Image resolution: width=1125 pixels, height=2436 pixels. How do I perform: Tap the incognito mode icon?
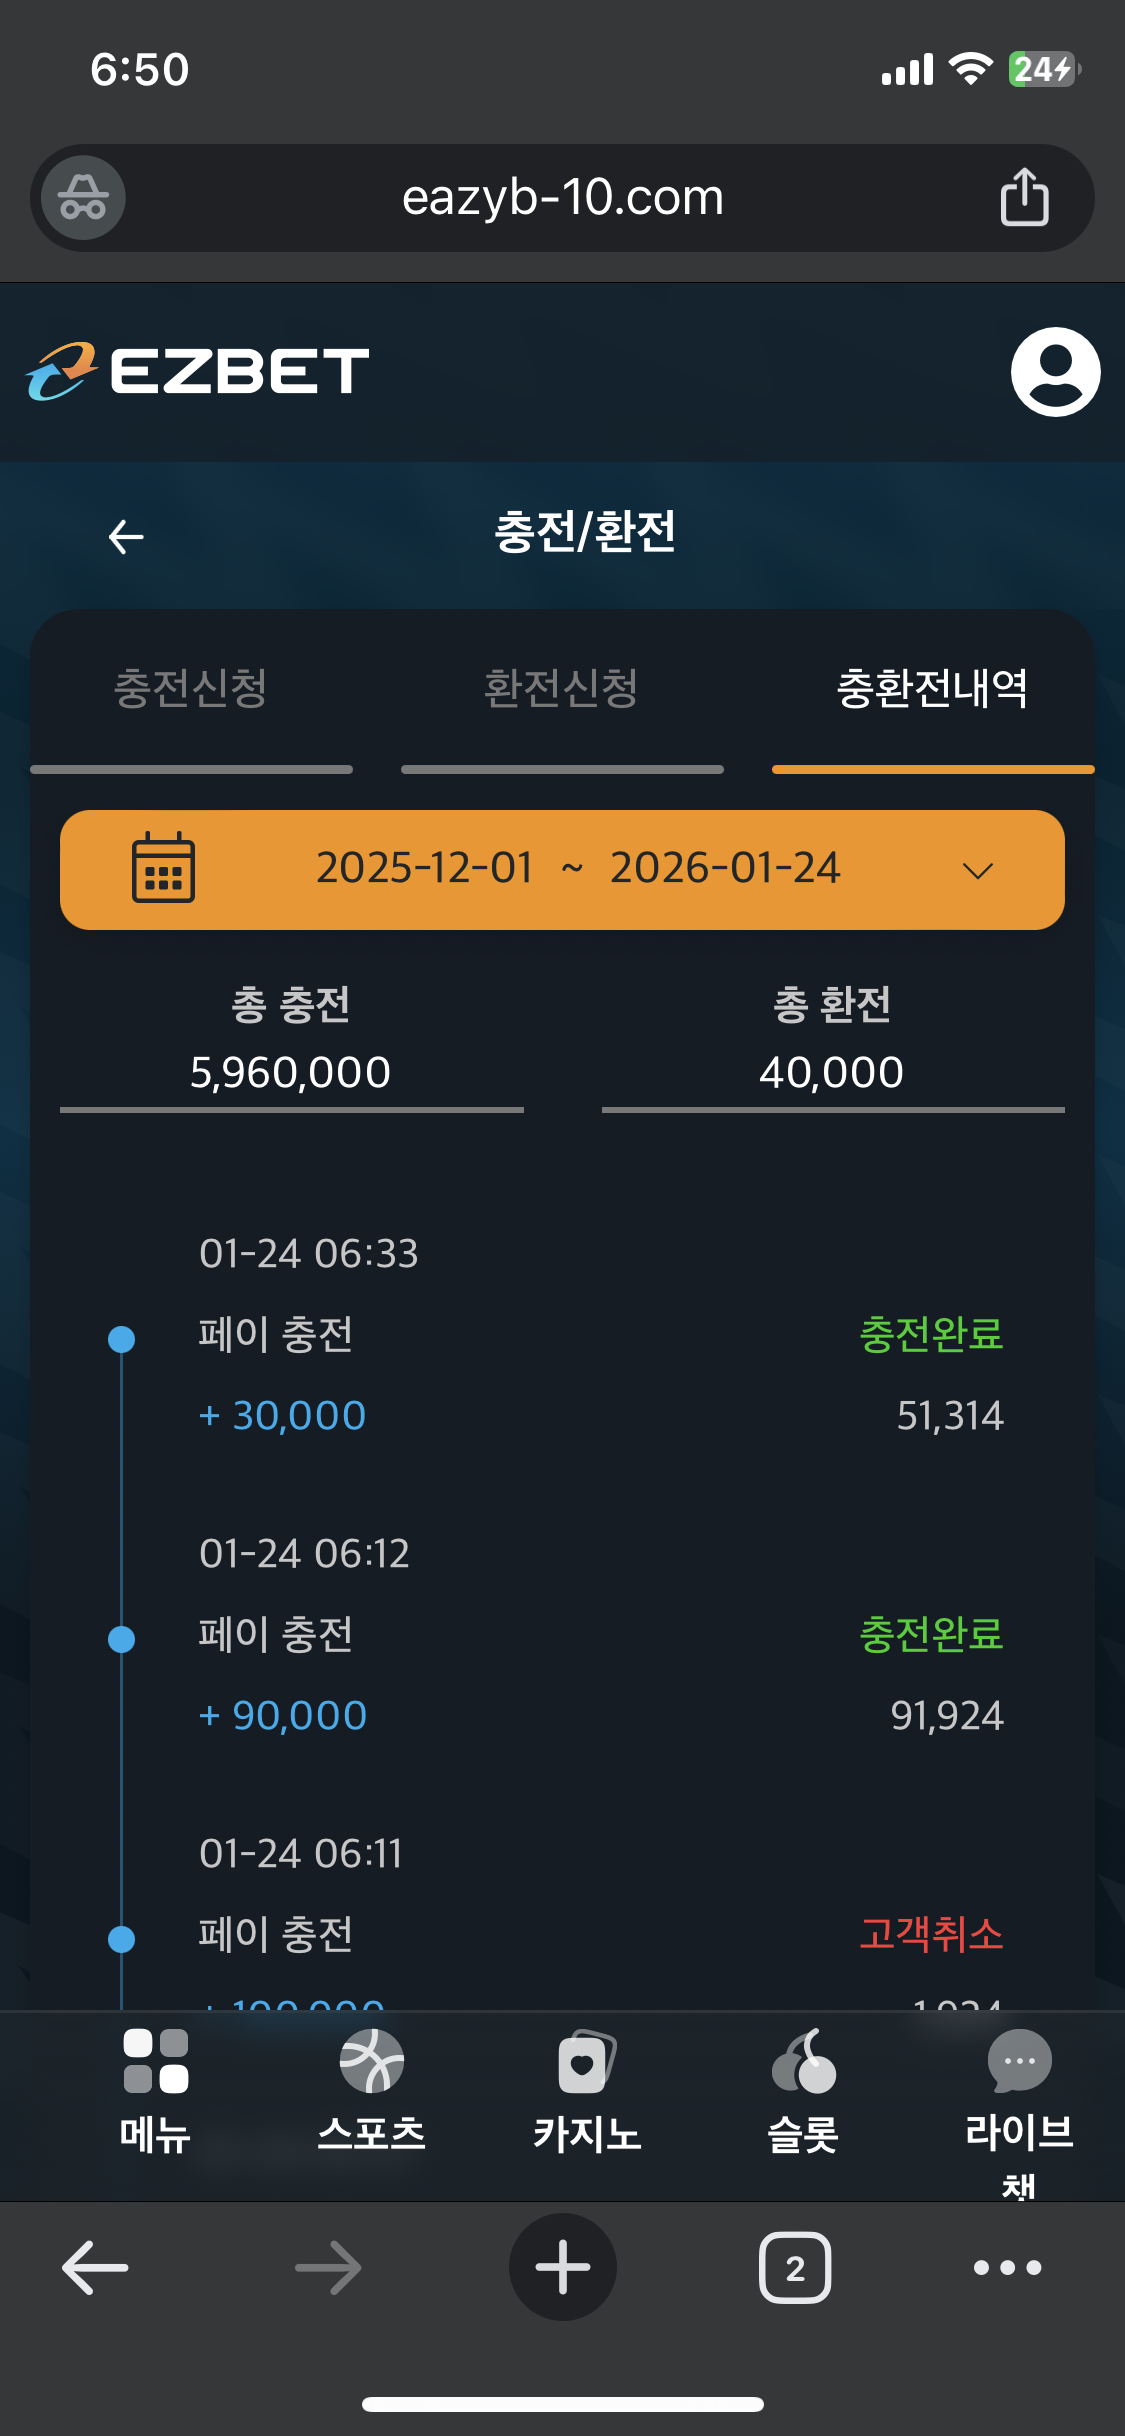83,198
